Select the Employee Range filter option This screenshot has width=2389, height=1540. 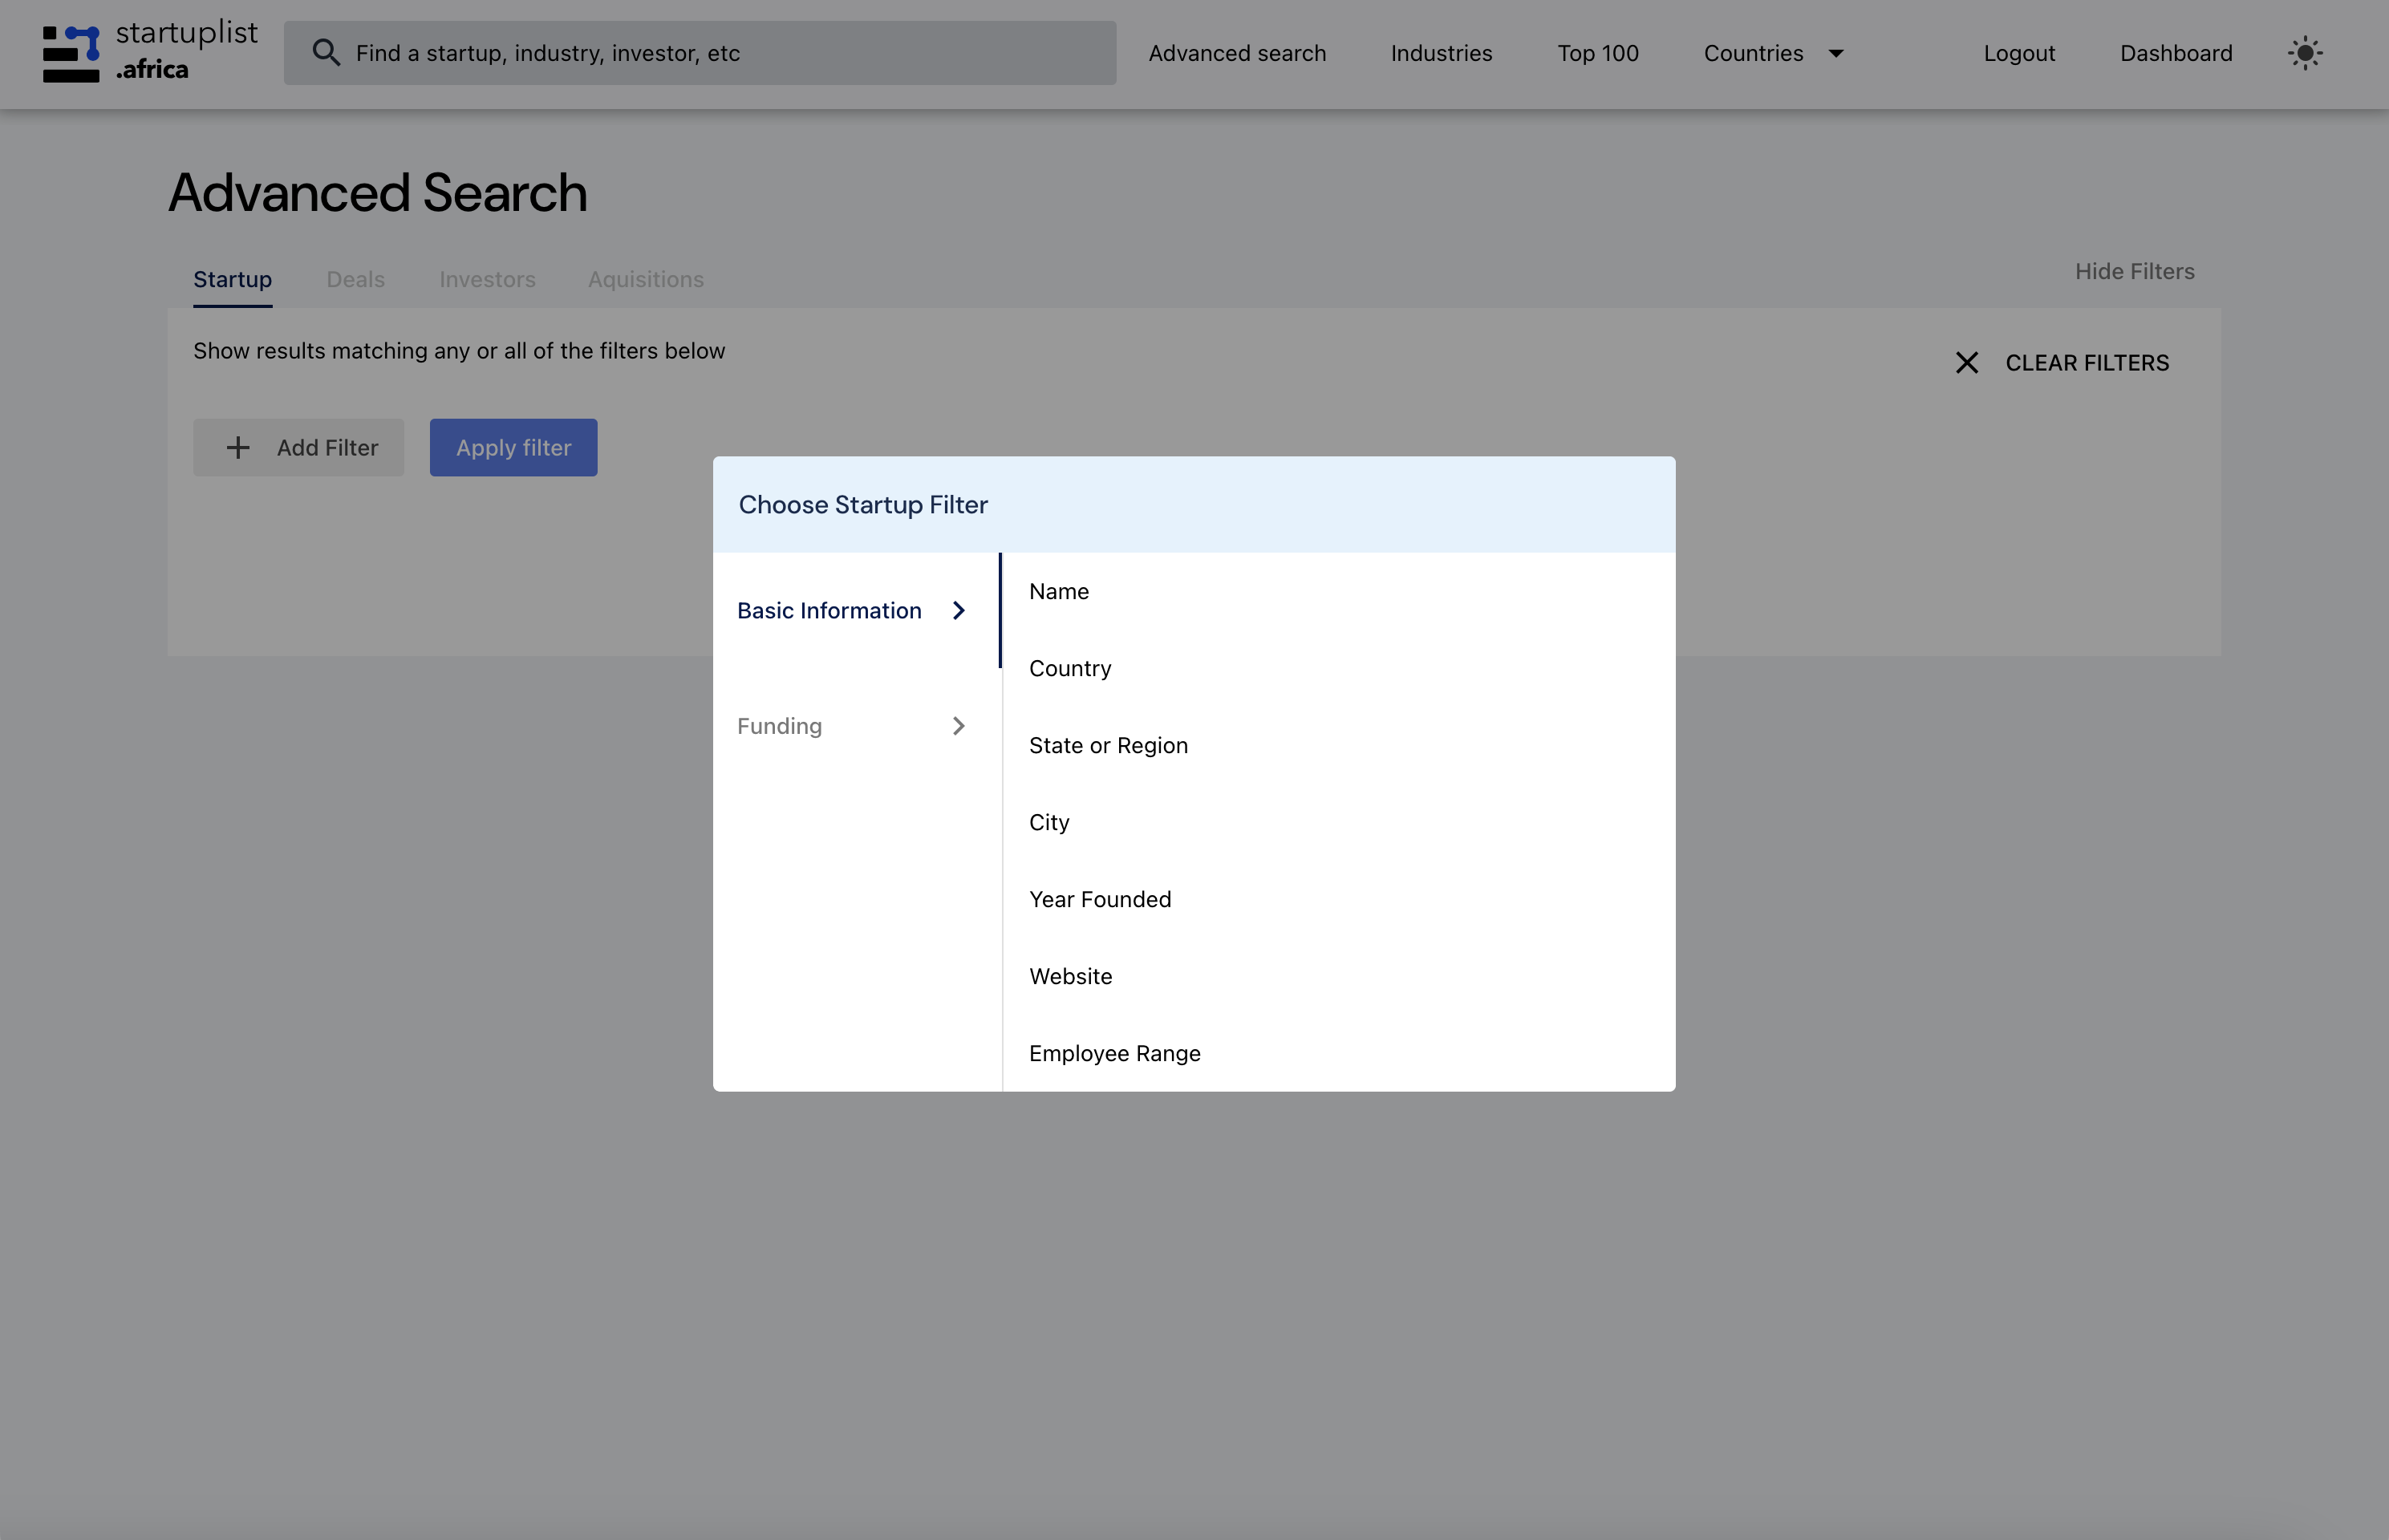(x=1114, y=1053)
